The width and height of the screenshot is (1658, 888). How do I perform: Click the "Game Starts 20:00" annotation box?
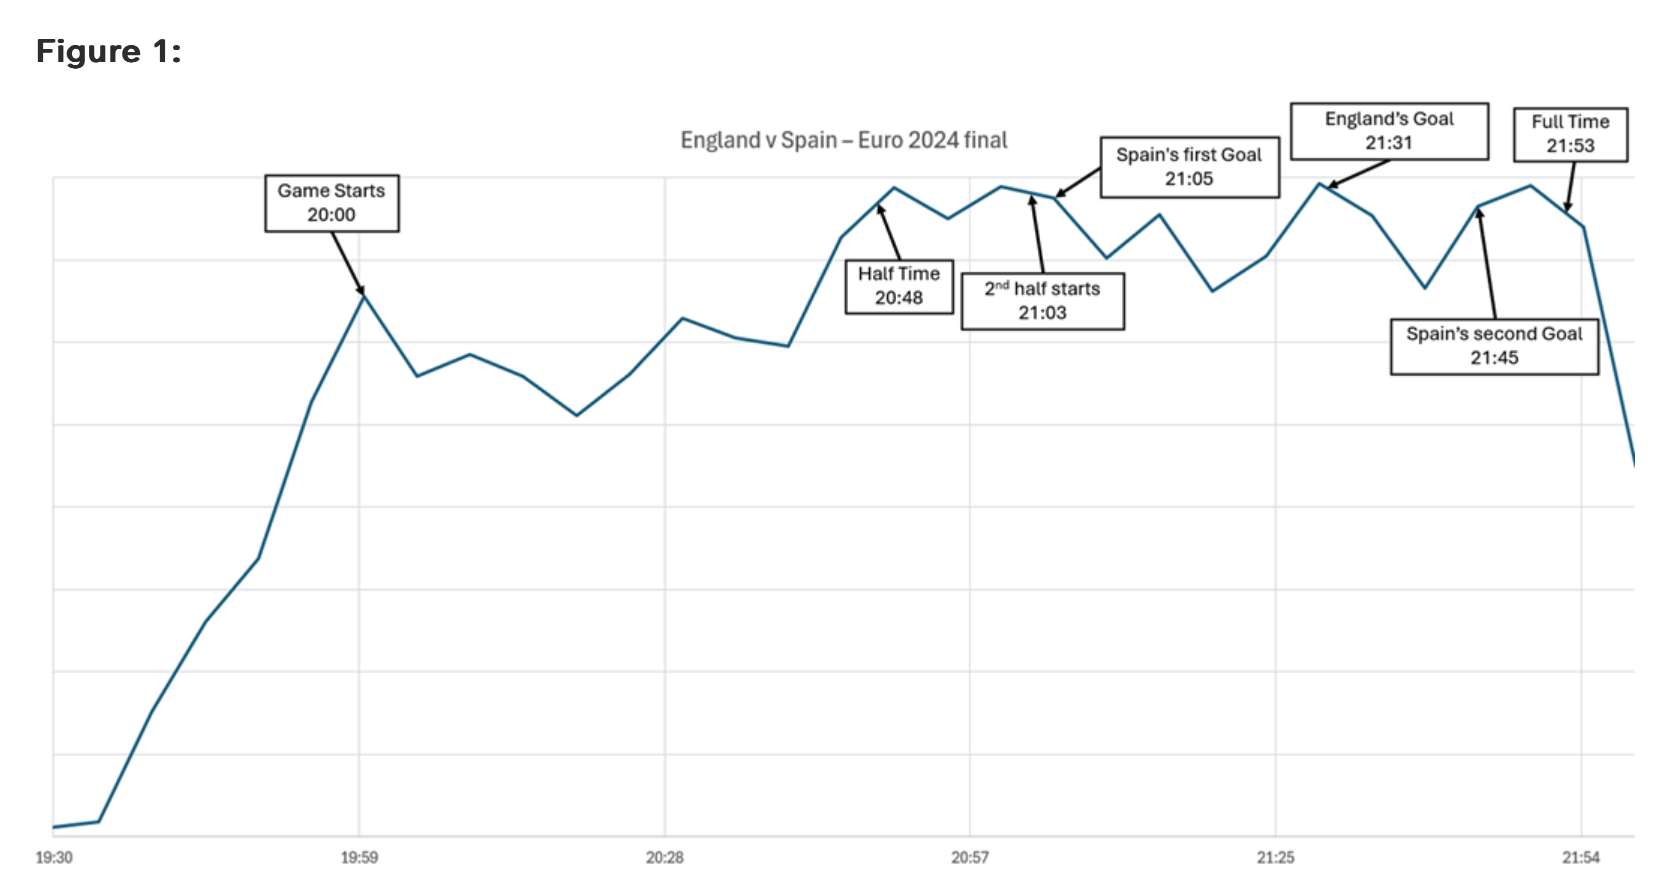(x=331, y=203)
